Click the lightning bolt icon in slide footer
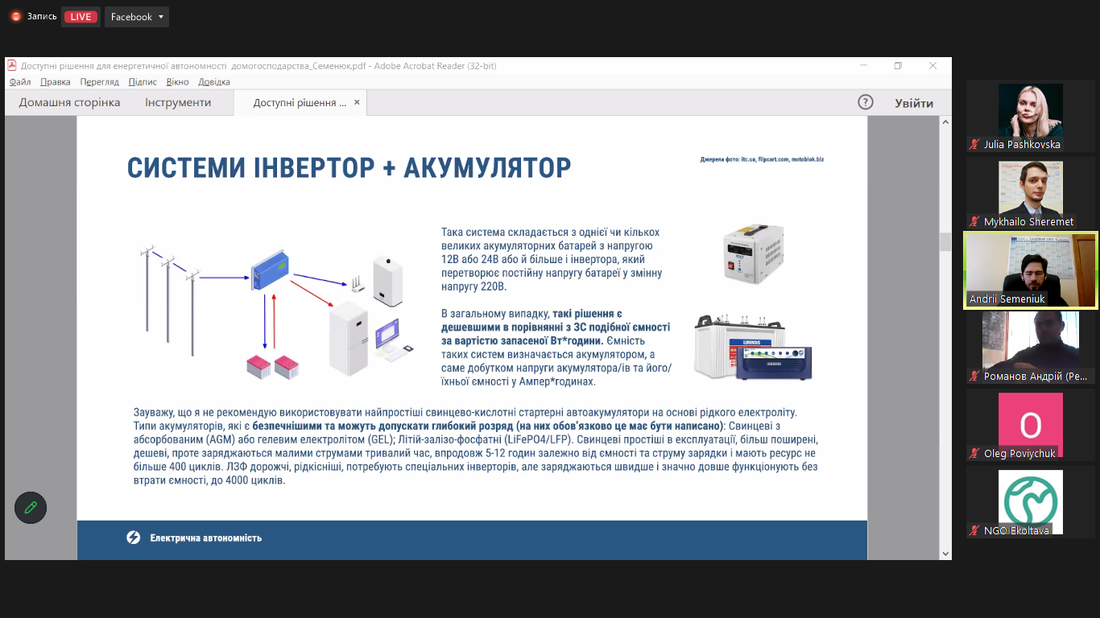The height and width of the screenshot is (618, 1100). point(133,537)
